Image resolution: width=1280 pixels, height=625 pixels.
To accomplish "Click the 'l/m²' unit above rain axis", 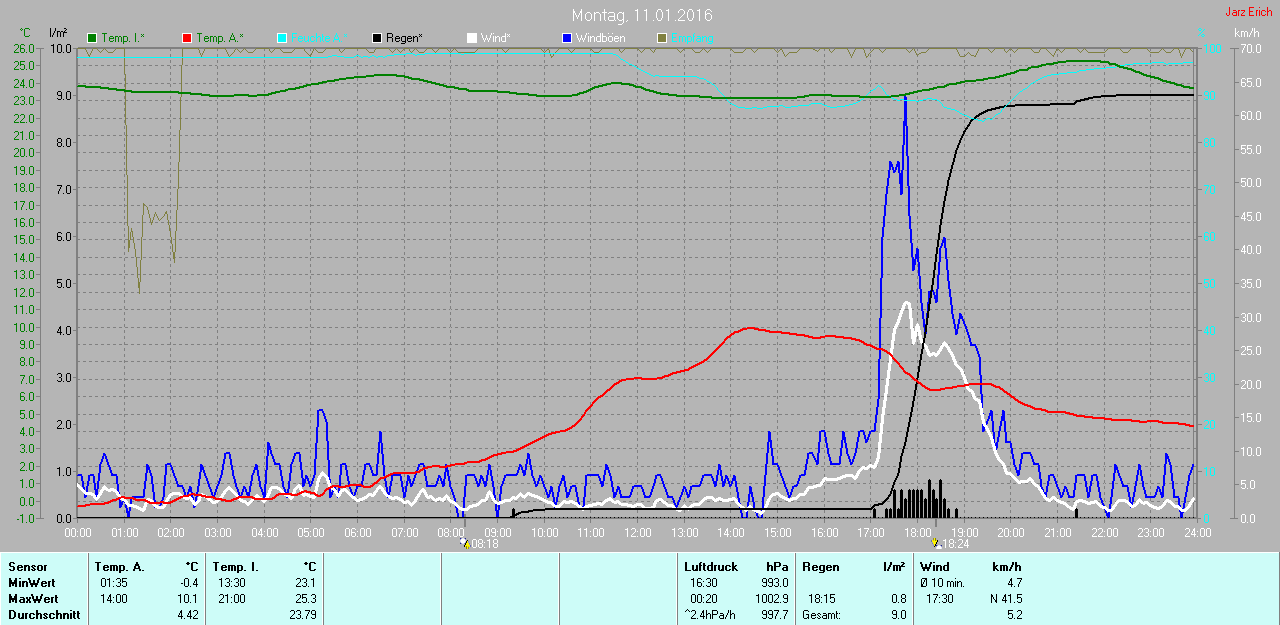I will pos(58,33).
